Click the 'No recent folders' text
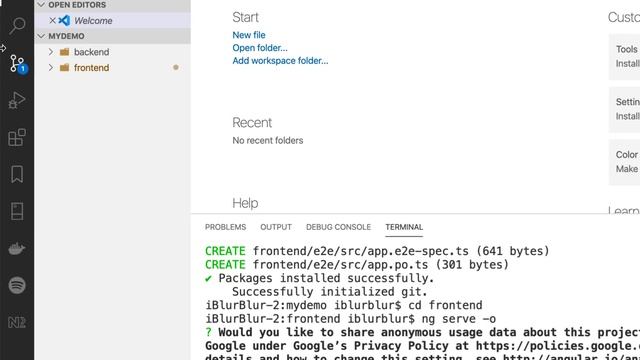The image size is (640, 360). pyautogui.click(x=268, y=140)
